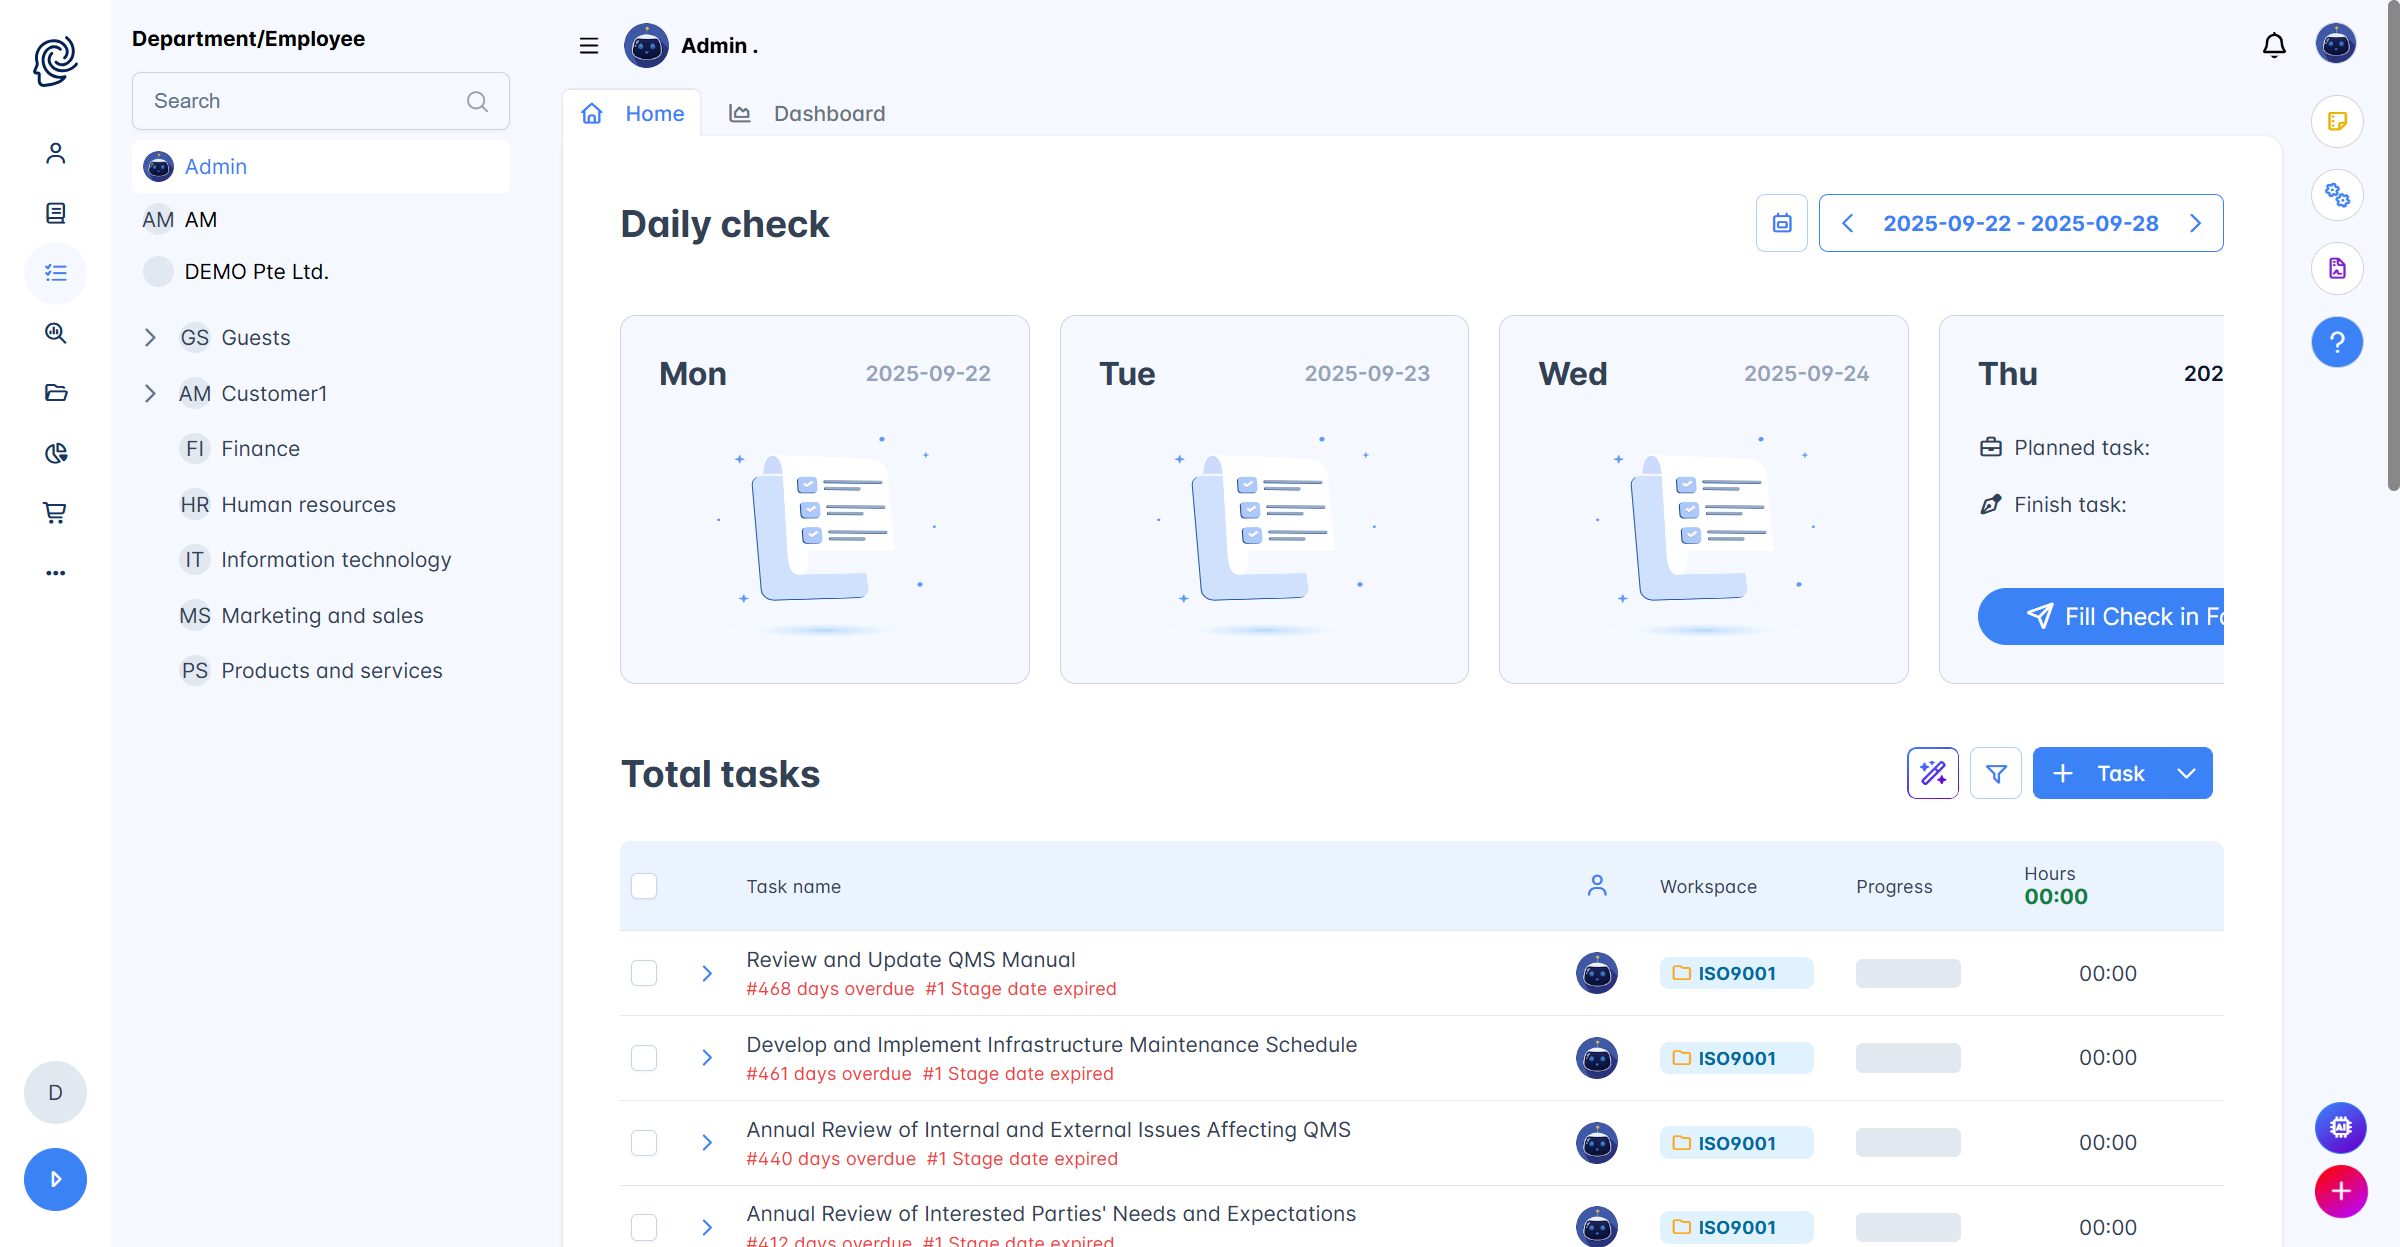Open the magic wand AI tool

tap(1932, 773)
